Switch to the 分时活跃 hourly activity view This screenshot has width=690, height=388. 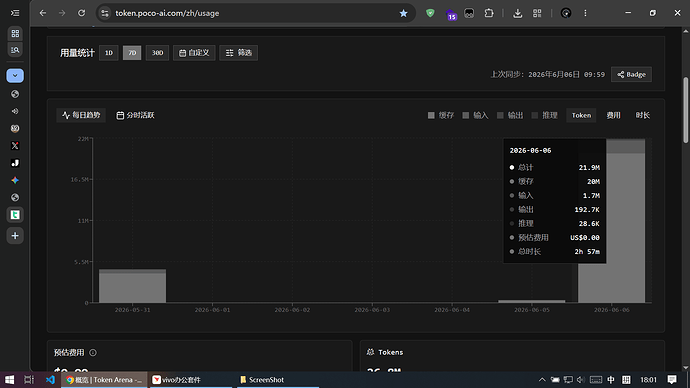tap(136, 115)
